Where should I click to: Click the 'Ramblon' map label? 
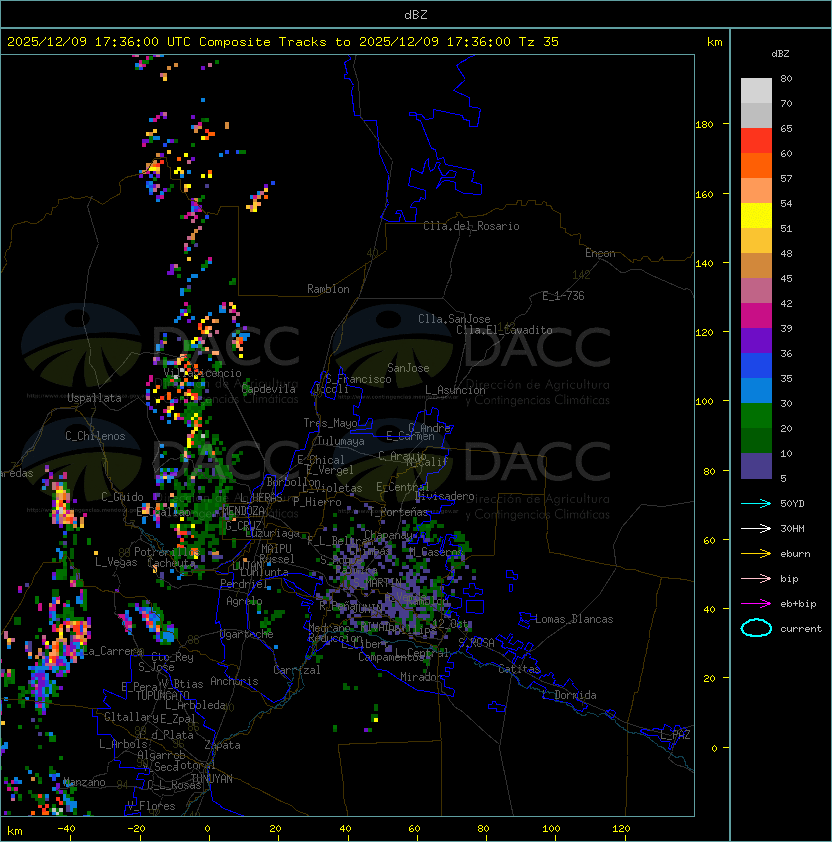[328, 289]
